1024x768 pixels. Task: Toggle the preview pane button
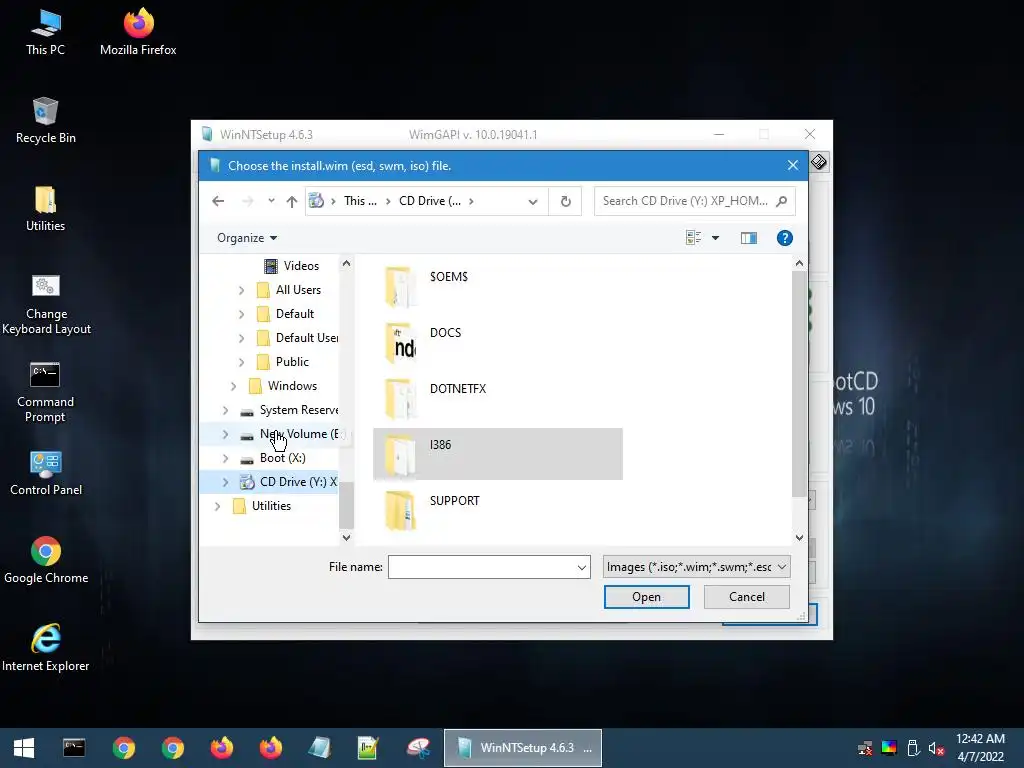748,238
